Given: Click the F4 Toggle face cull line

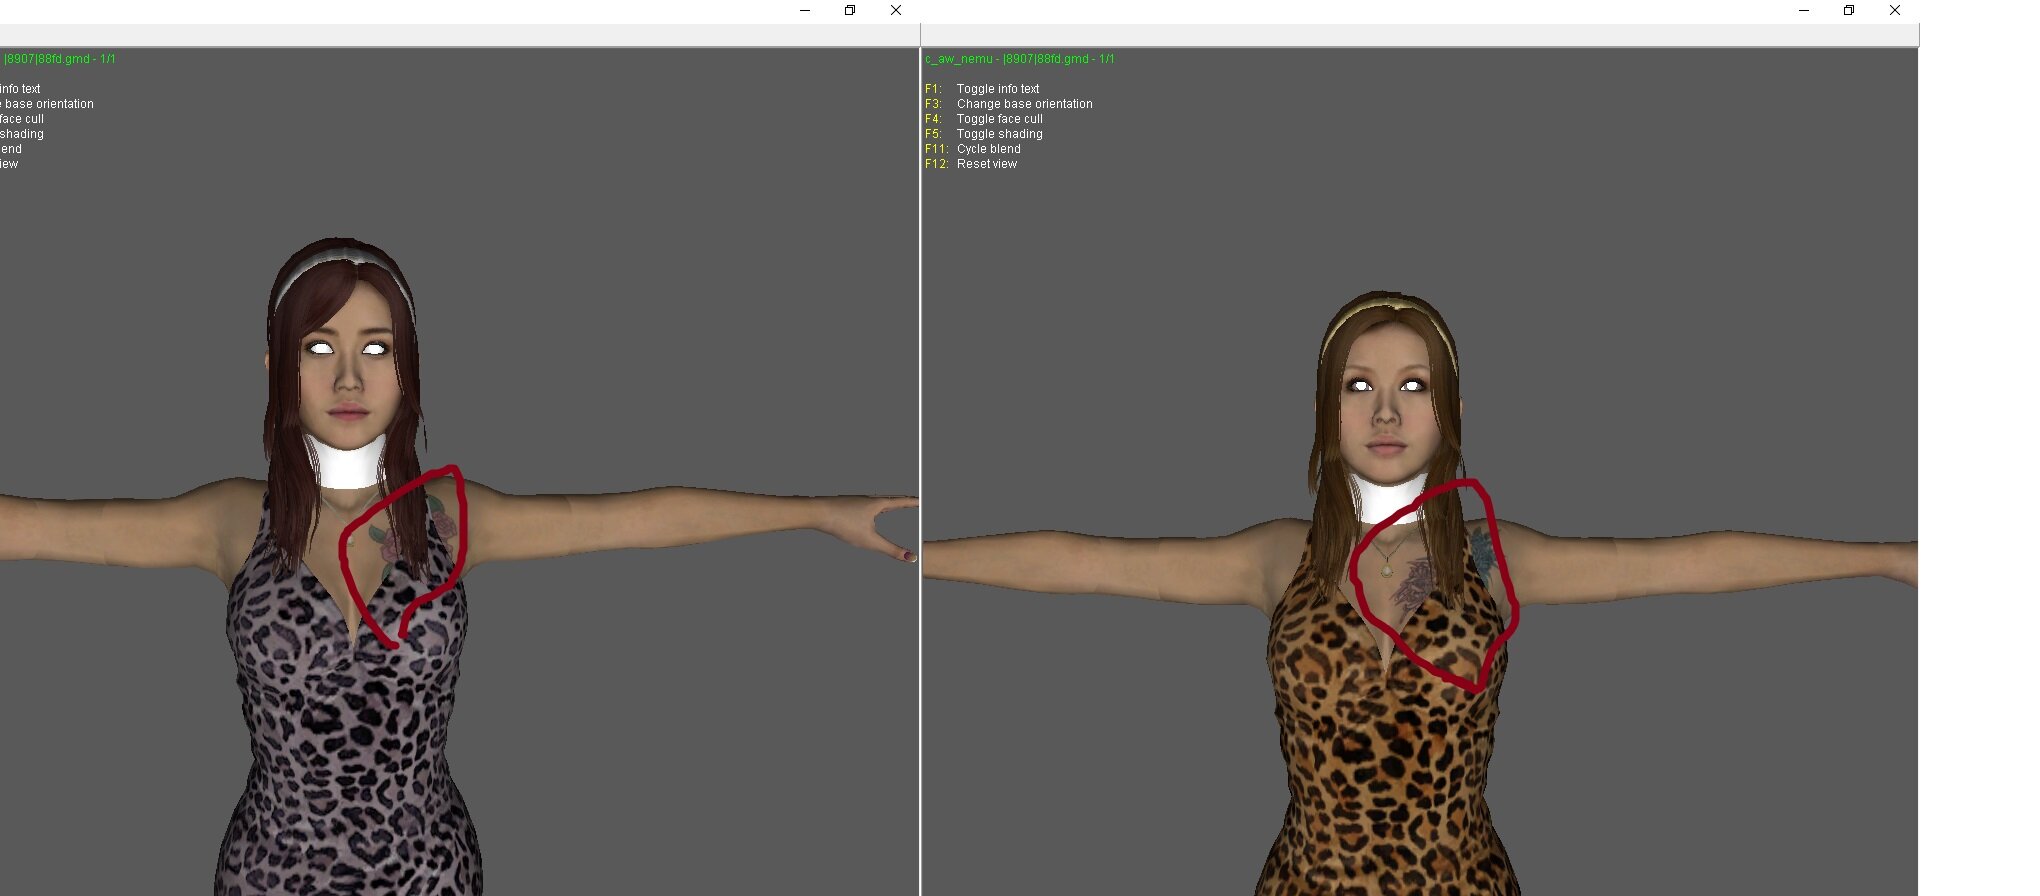Looking at the screenshot, I should (x=999, y=119).
